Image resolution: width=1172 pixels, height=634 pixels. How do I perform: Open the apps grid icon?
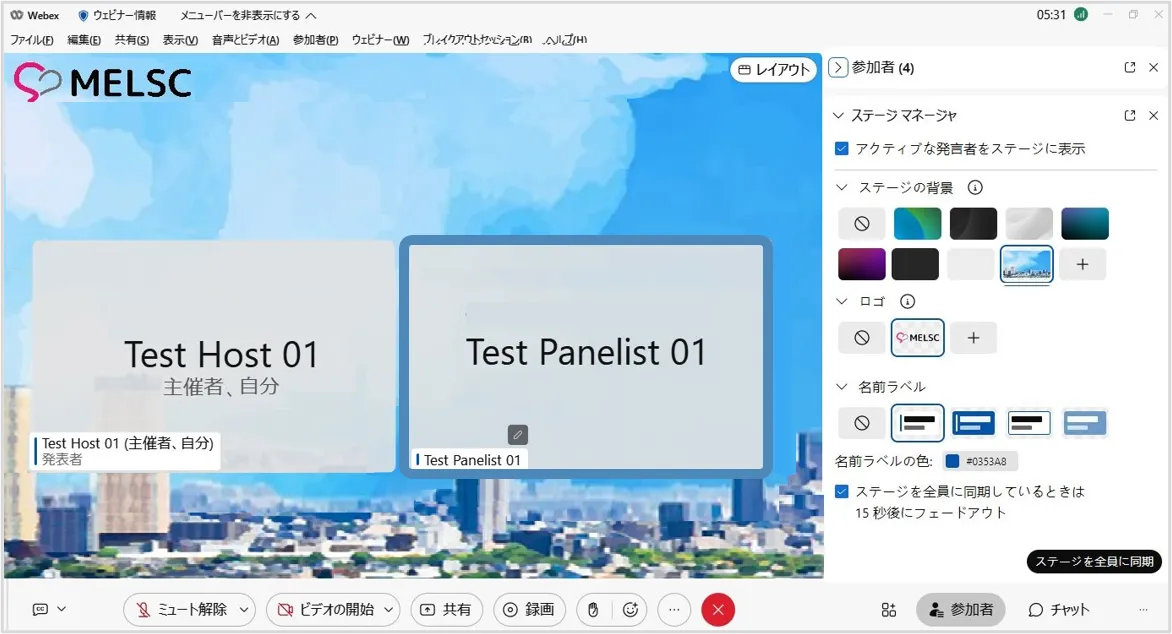tap(889, 609)
